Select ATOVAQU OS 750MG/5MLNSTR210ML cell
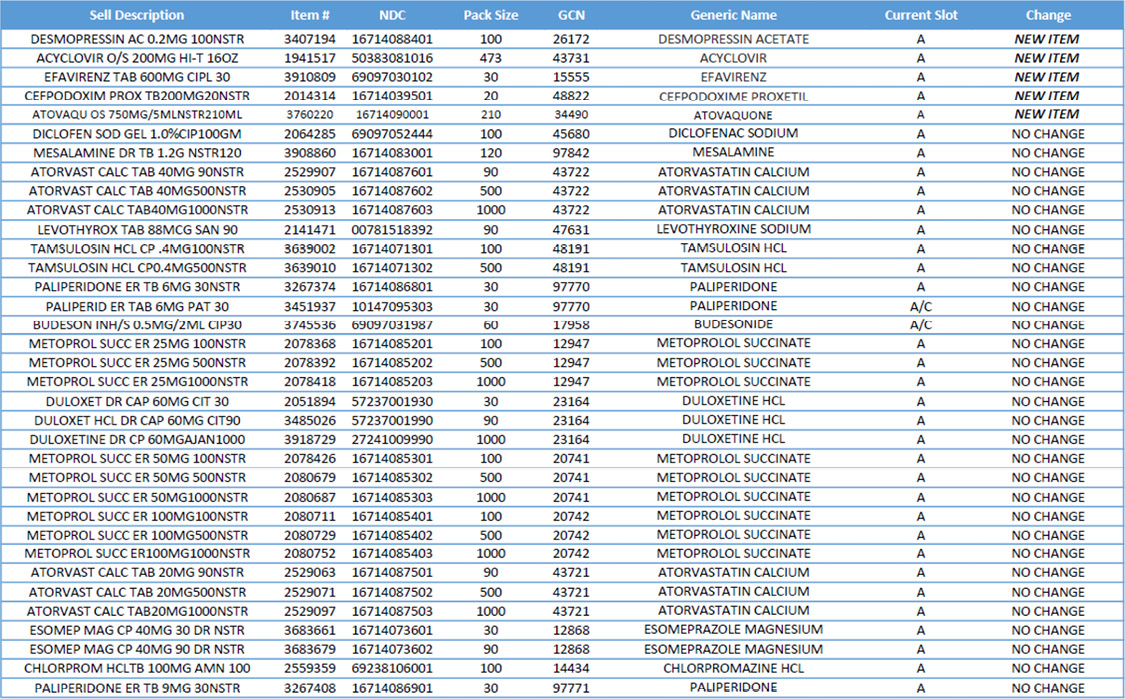Screen dimensions: 1125x699 tap(136, 114)
